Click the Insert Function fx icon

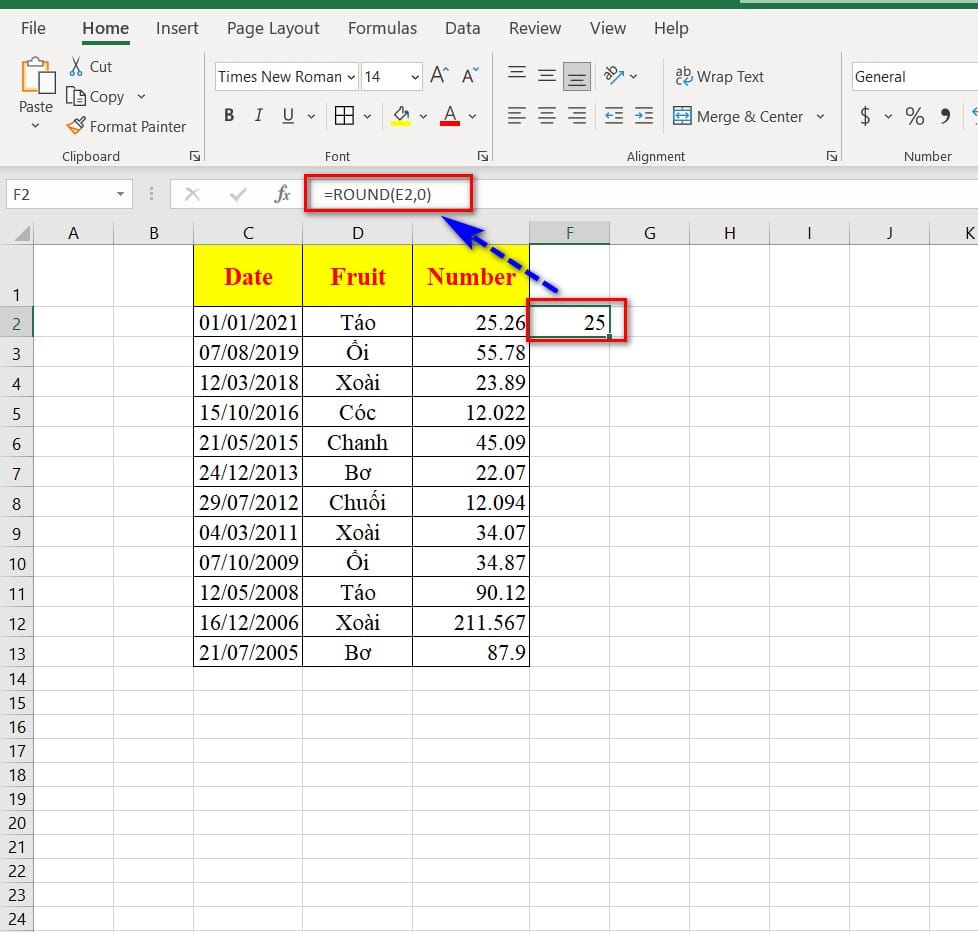pyautogui.click(x=283, y=194)
